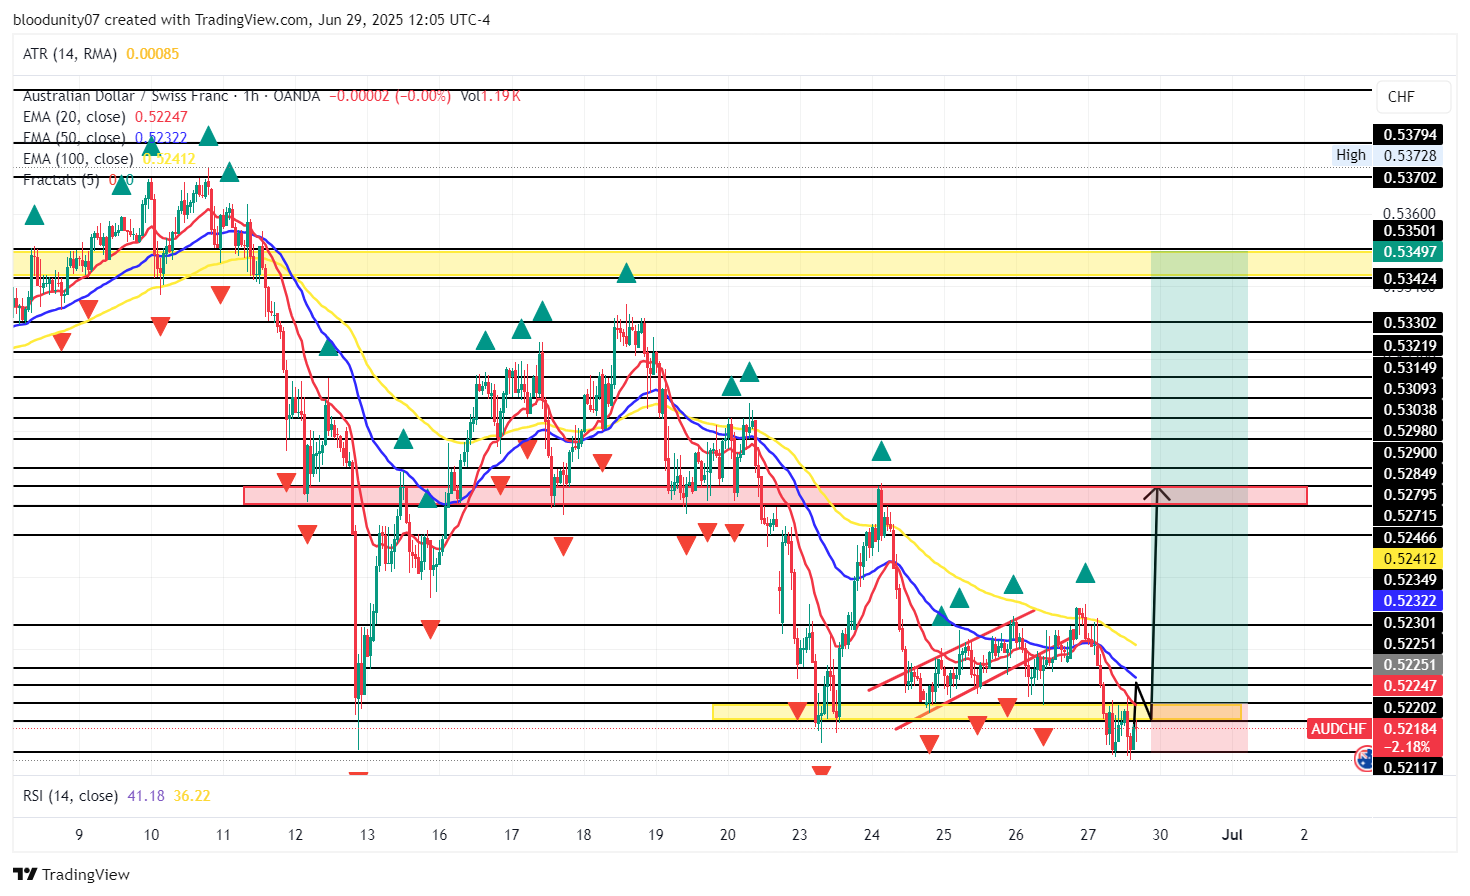Image resolution: width=1470 pixels, height=896 pixels.
Task: Click date 30 on the time axis
Action: [x=1160, y=835]
